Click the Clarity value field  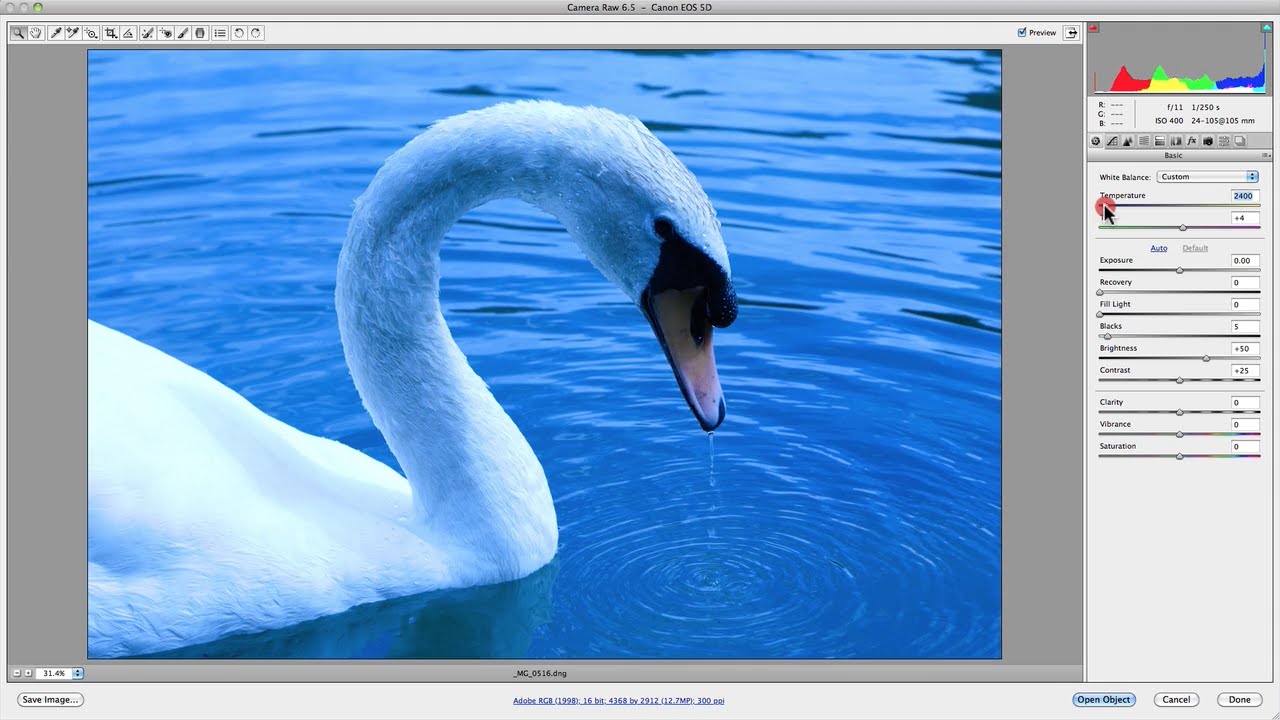(x=1245, y=403)
